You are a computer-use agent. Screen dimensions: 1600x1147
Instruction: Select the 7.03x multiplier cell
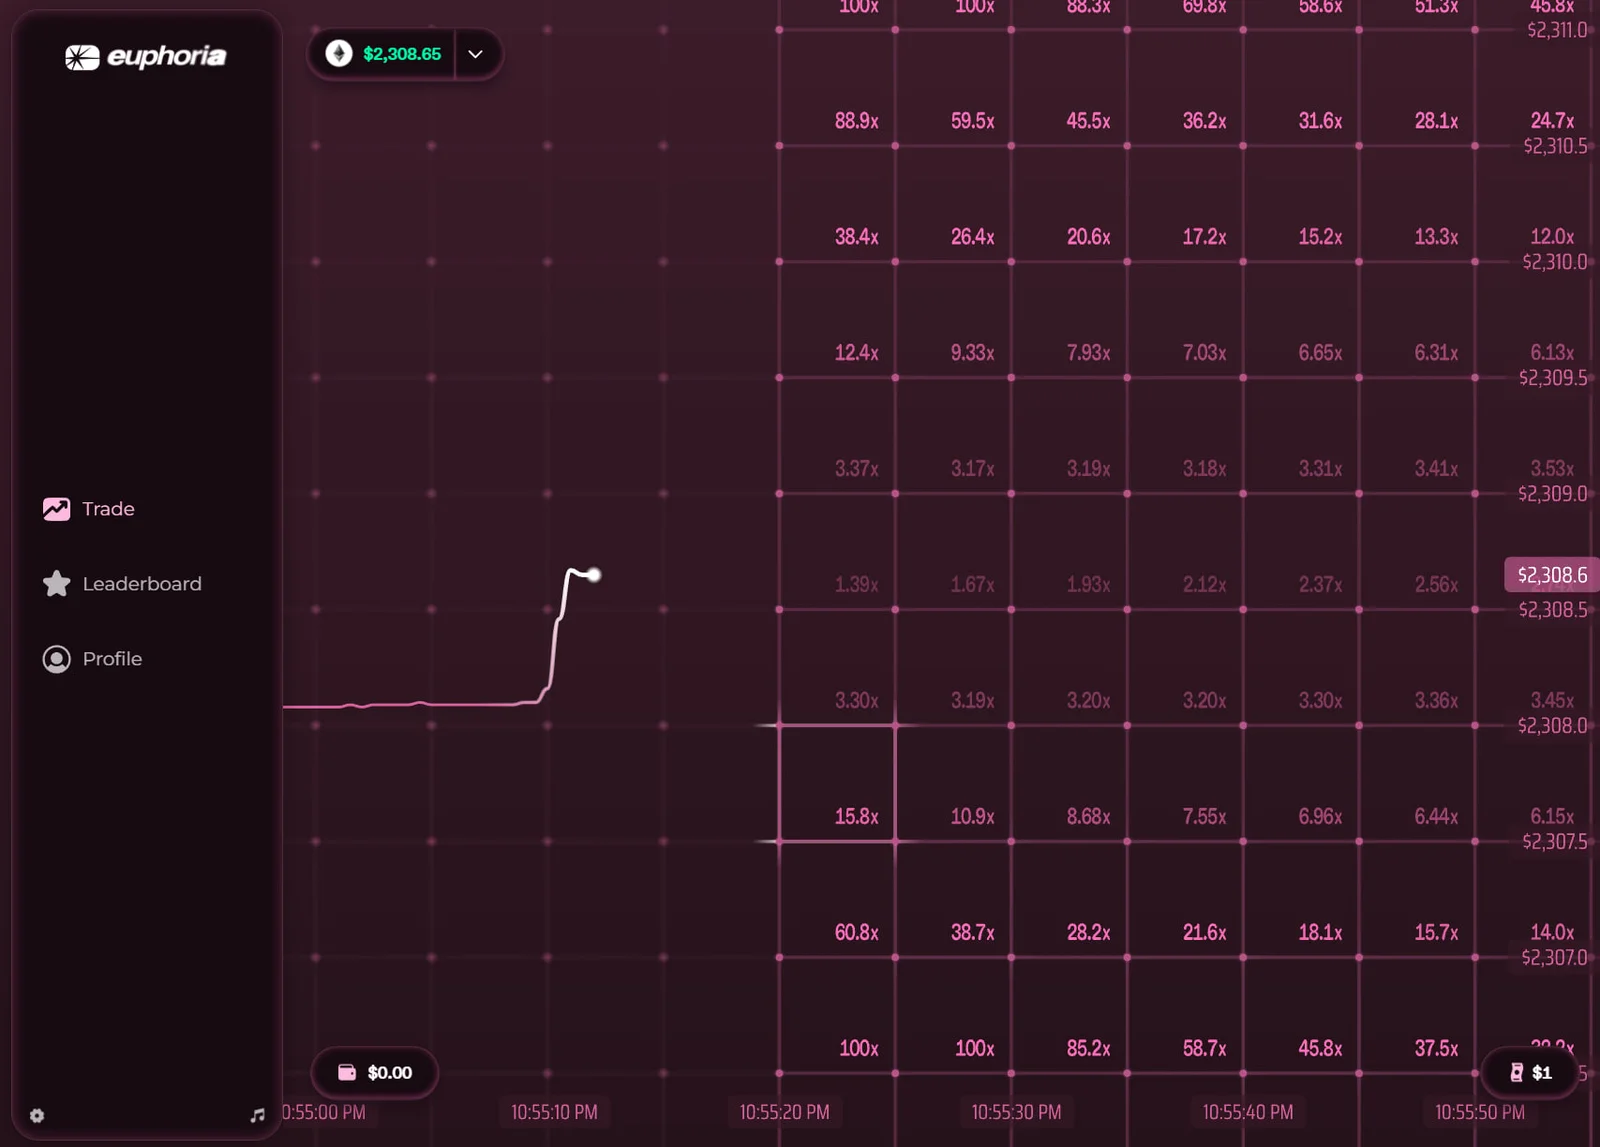1185,320
